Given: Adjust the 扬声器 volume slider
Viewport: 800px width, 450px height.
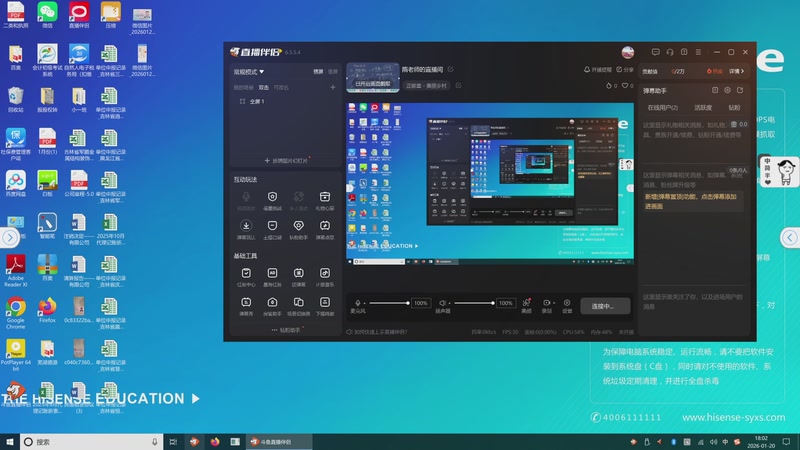Looking at the screenshot, I should tap(474, 303).
